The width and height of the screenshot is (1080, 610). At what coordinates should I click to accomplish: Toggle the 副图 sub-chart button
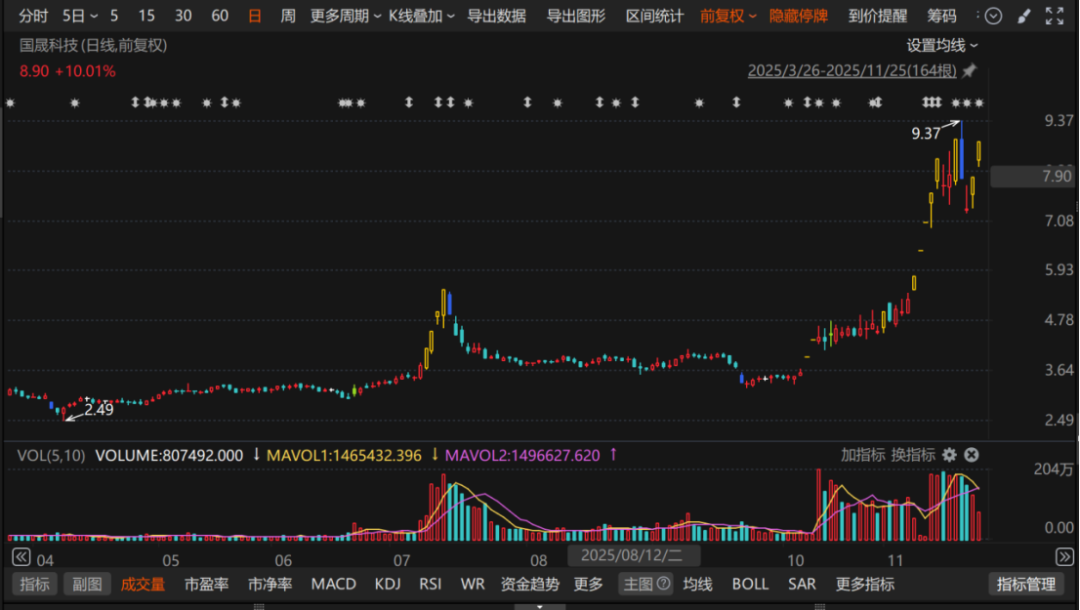(x=88, y=584)
